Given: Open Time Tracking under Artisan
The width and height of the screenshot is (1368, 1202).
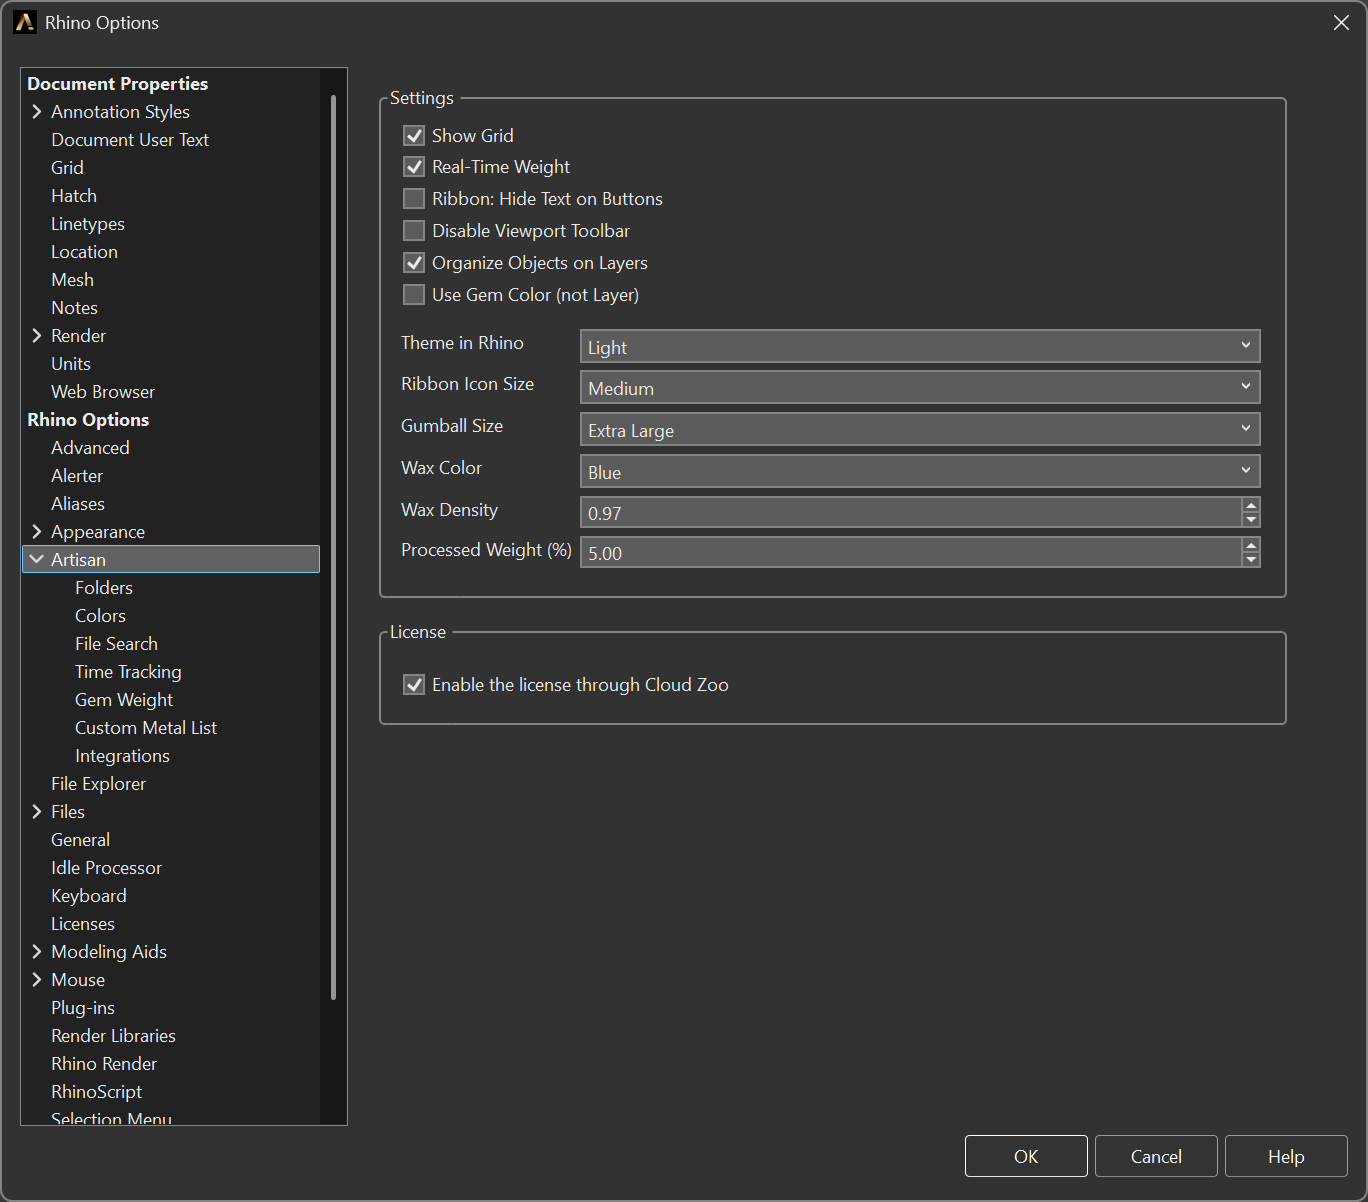Looking at the screenshot, I should [x=128, y=671].
